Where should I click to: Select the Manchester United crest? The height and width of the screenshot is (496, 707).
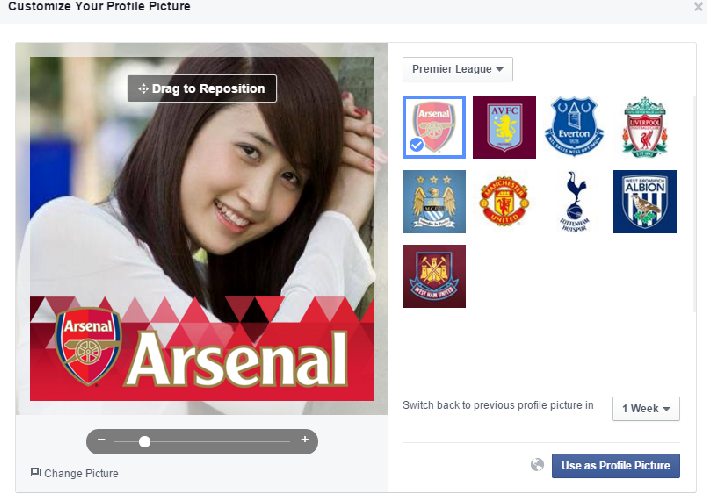tap(504, 202)
